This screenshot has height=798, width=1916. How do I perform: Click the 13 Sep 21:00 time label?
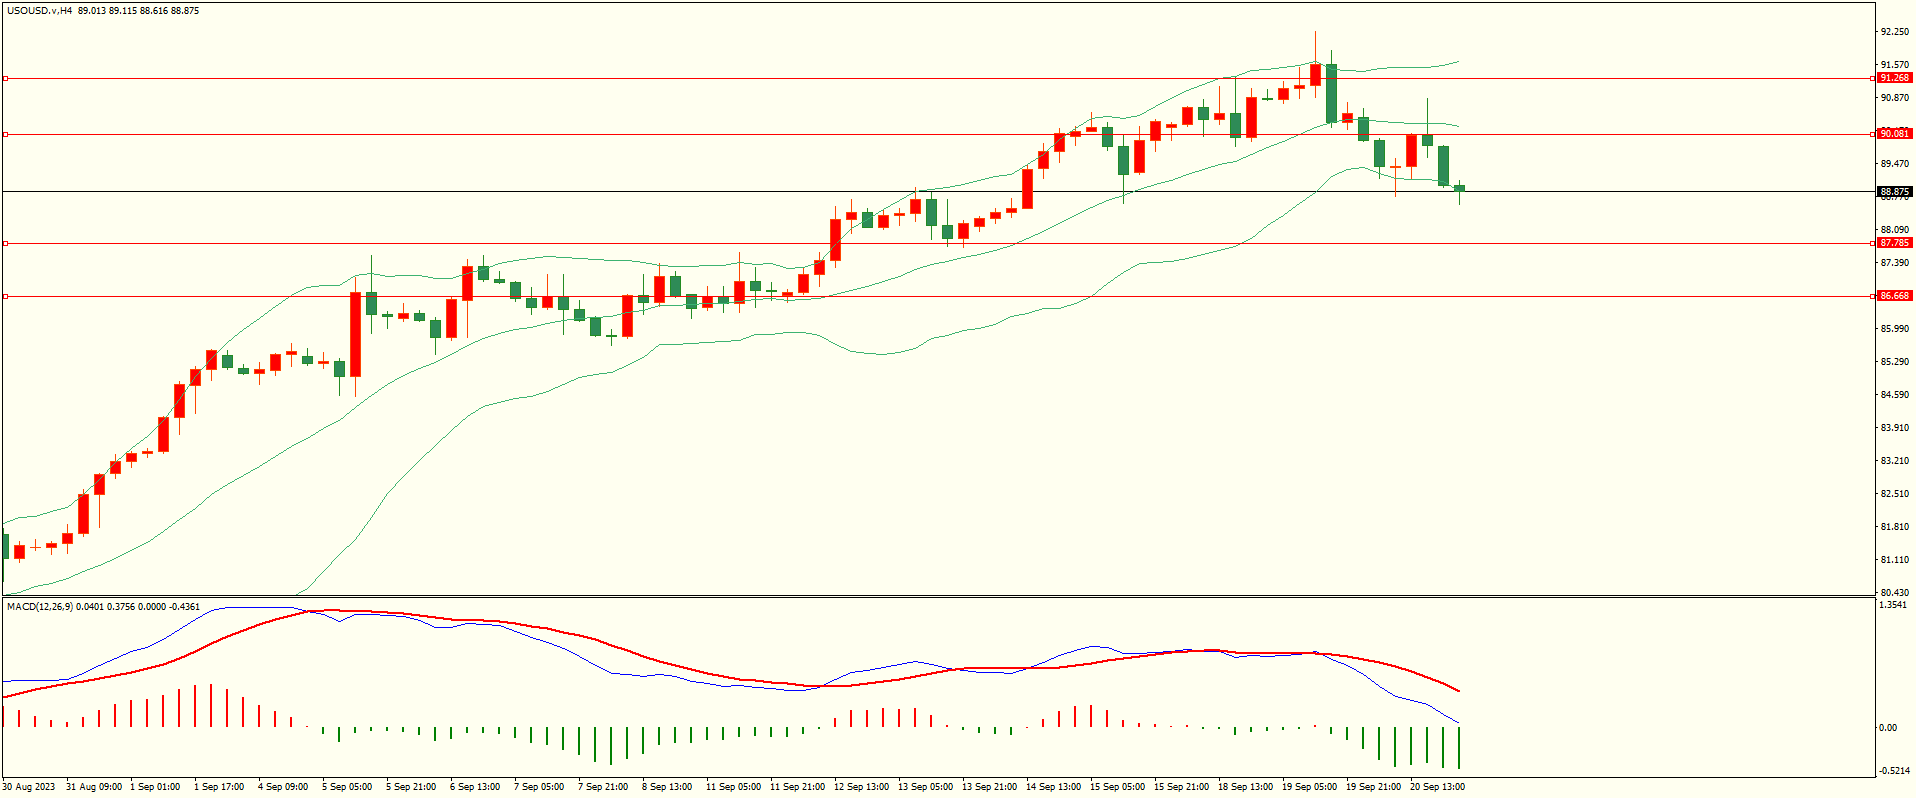[x=990, y=787]
